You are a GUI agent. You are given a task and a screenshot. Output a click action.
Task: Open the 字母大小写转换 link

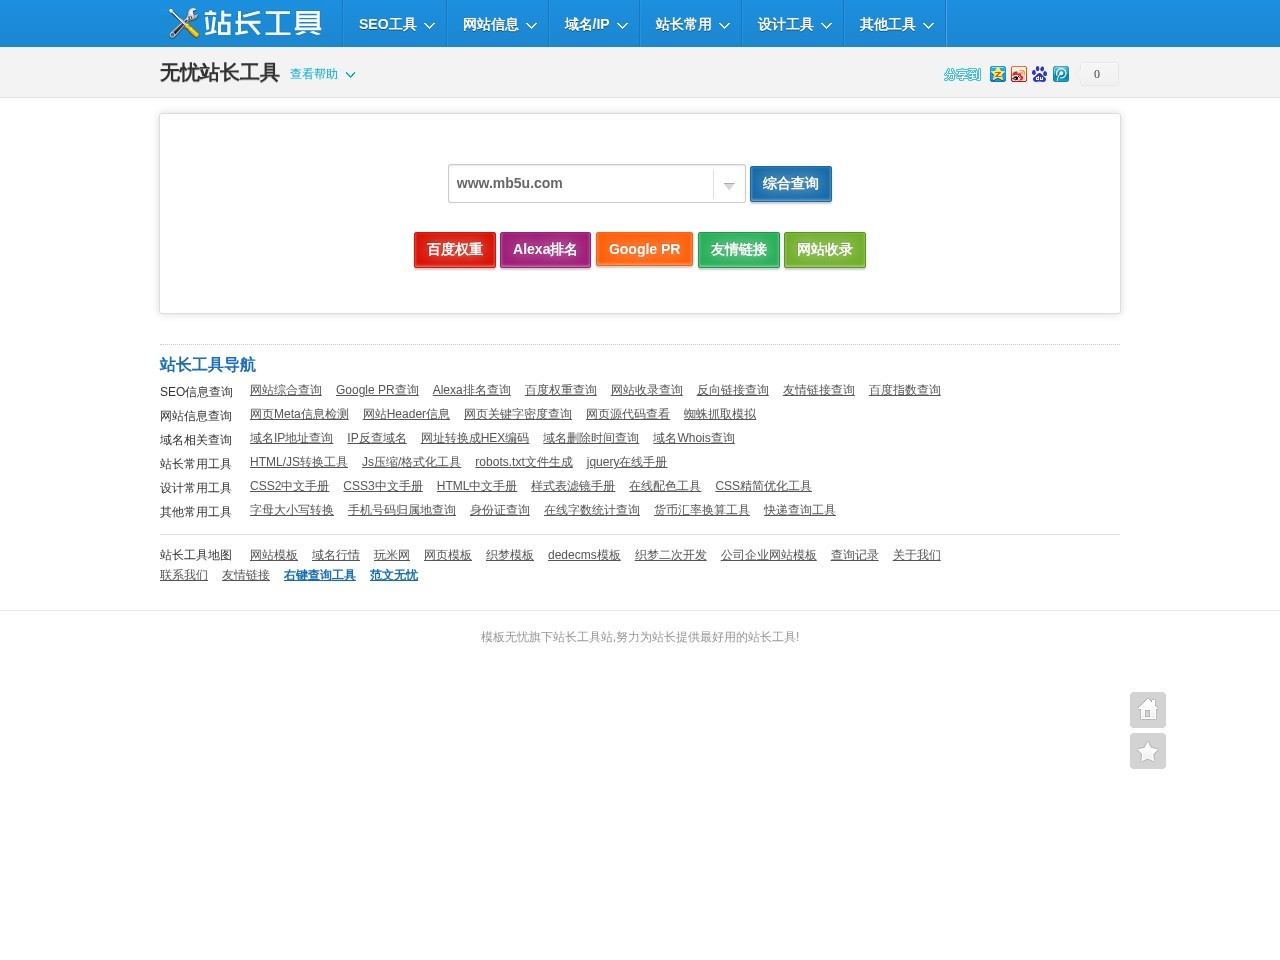point(292,510)
